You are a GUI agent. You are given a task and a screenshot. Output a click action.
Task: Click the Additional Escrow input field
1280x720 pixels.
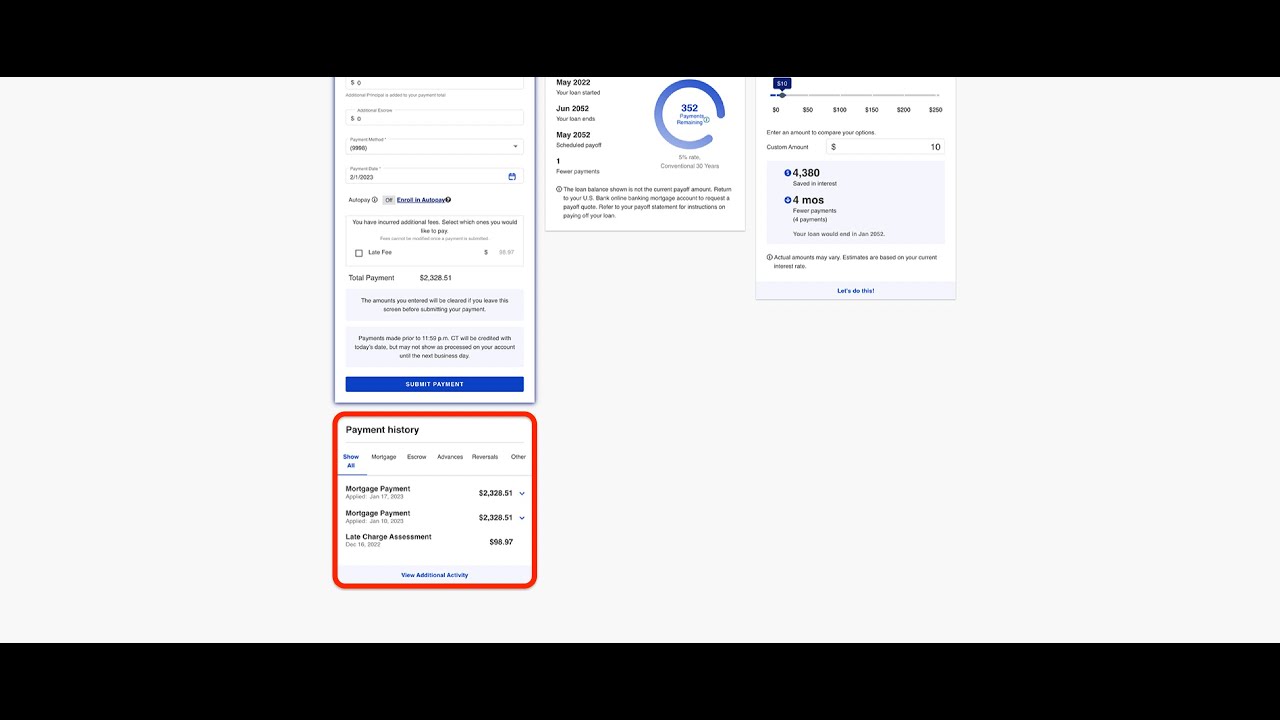pyautogui.click(x=435, y=117)
